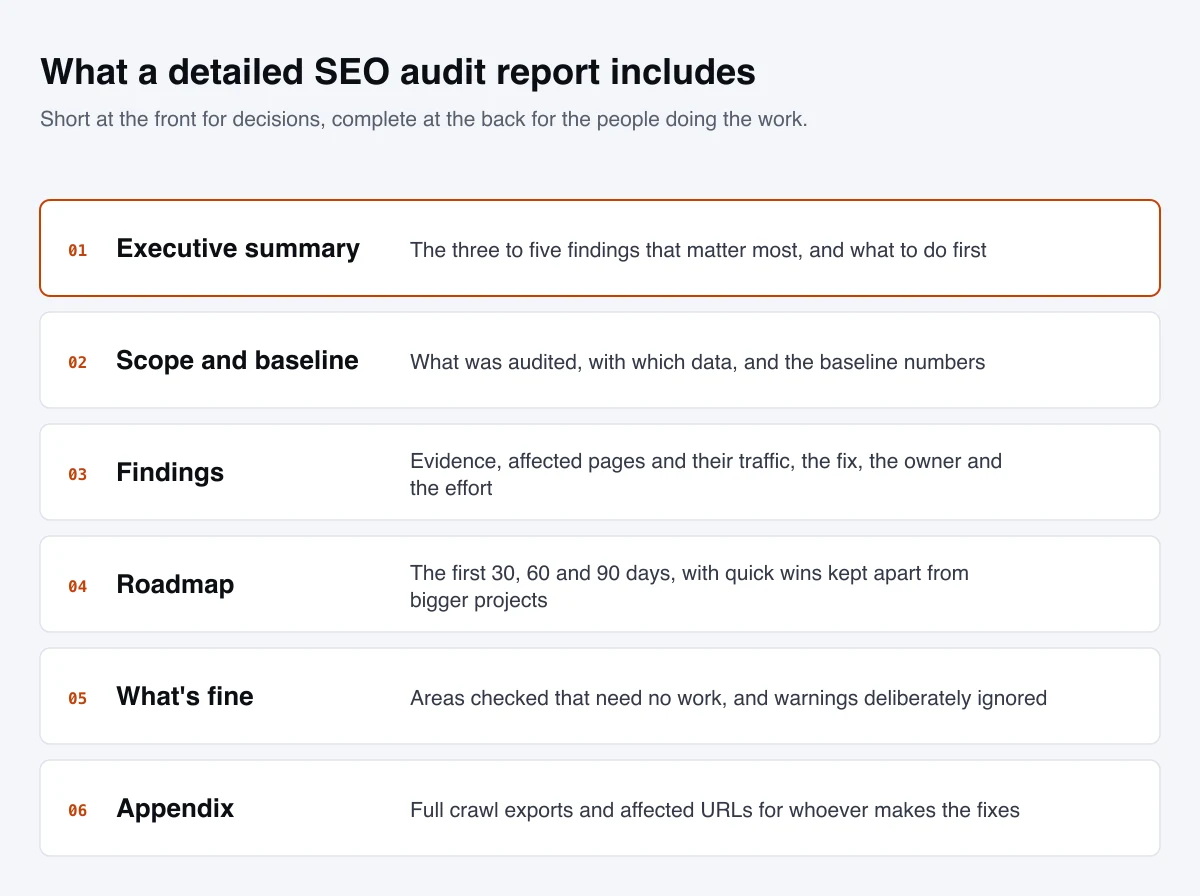Select the Executive summary card
The height and width of the screenshot is (896, 1200).
coord(600,248)
